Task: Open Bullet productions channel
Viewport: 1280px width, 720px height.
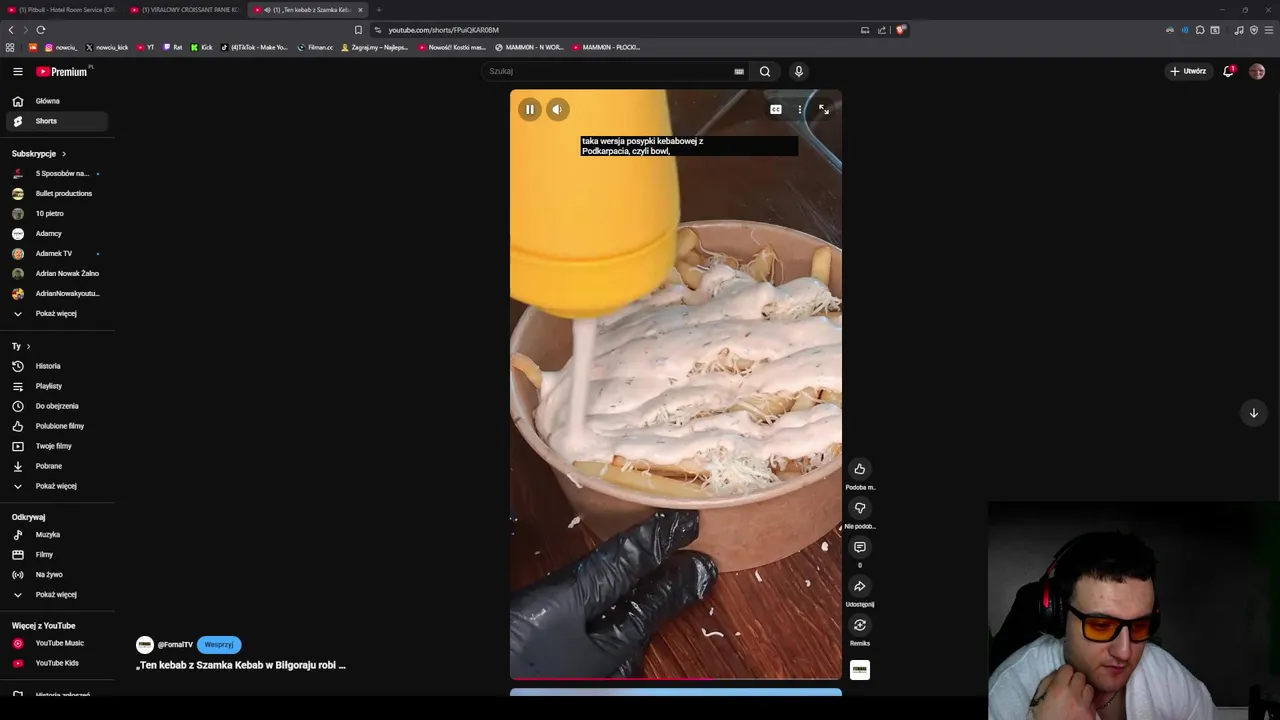Action: 57,194
